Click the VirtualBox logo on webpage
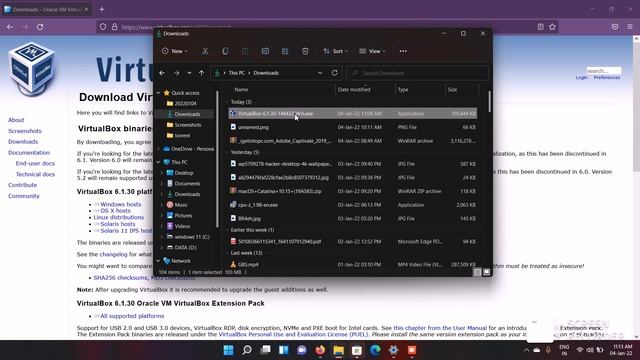The height and width of the screenshot is (360, 640). 31,68
